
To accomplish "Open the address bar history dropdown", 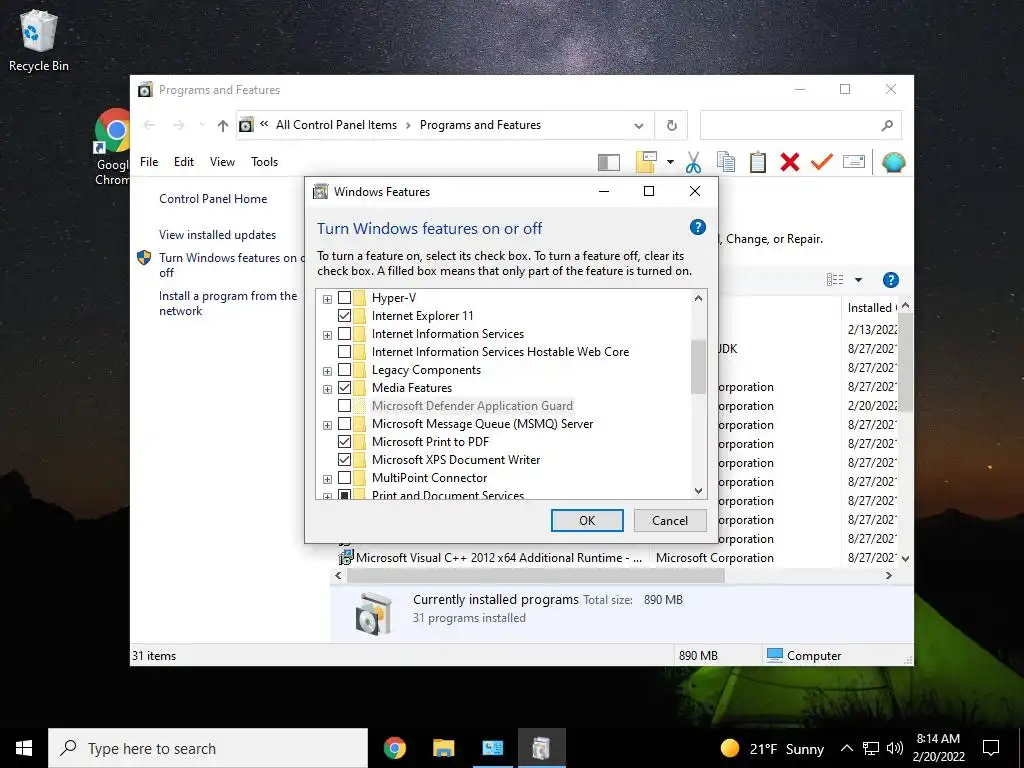I will (639, 125).
